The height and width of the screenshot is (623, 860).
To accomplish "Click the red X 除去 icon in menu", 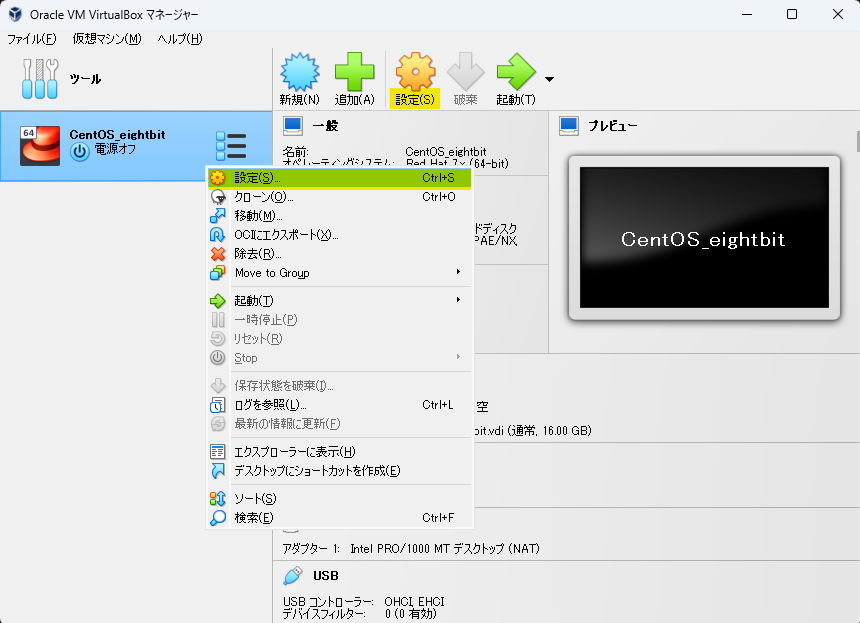I will 218,254.
